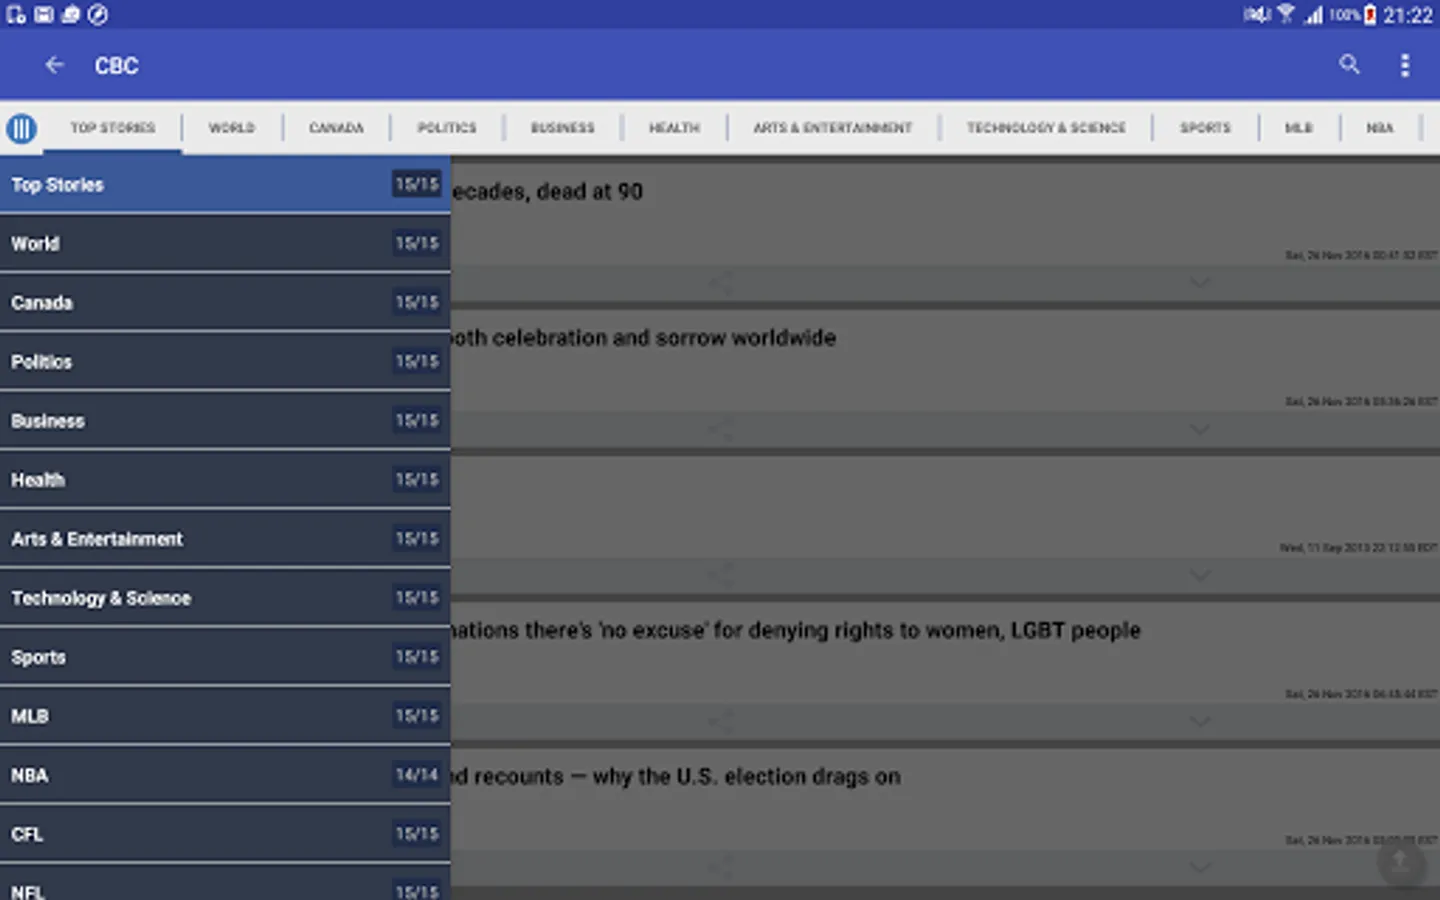Select Business in the drawer list
The width and height of the screenshot is (1440, 900).
[225, 421]
